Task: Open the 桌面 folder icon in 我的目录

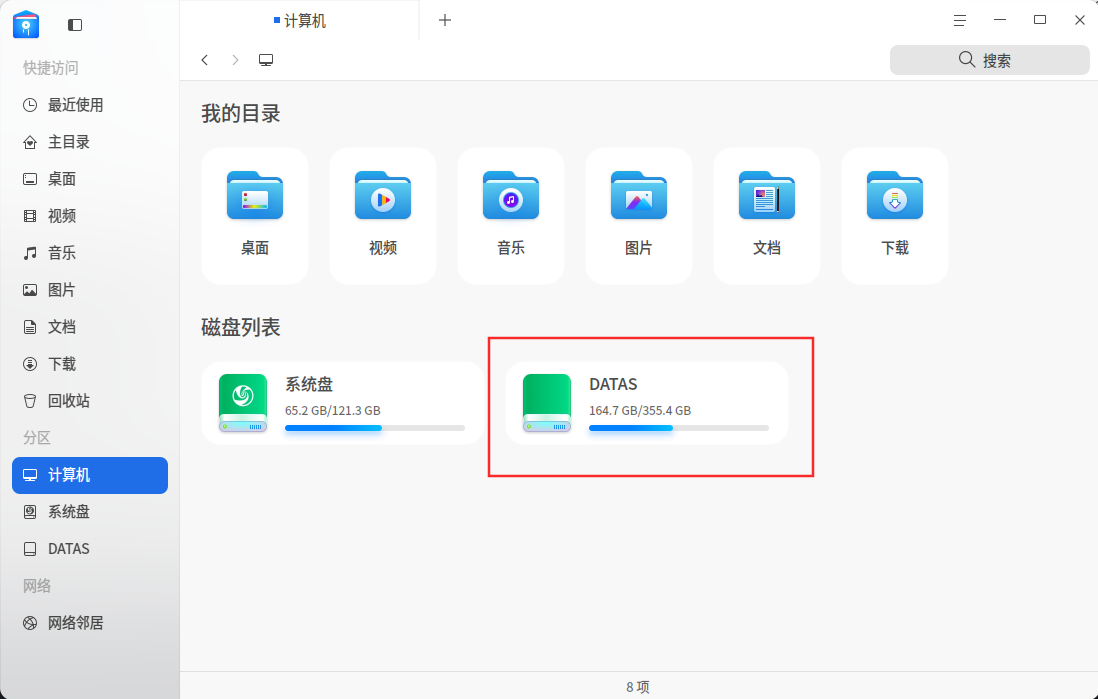Action: click(255, 196)
